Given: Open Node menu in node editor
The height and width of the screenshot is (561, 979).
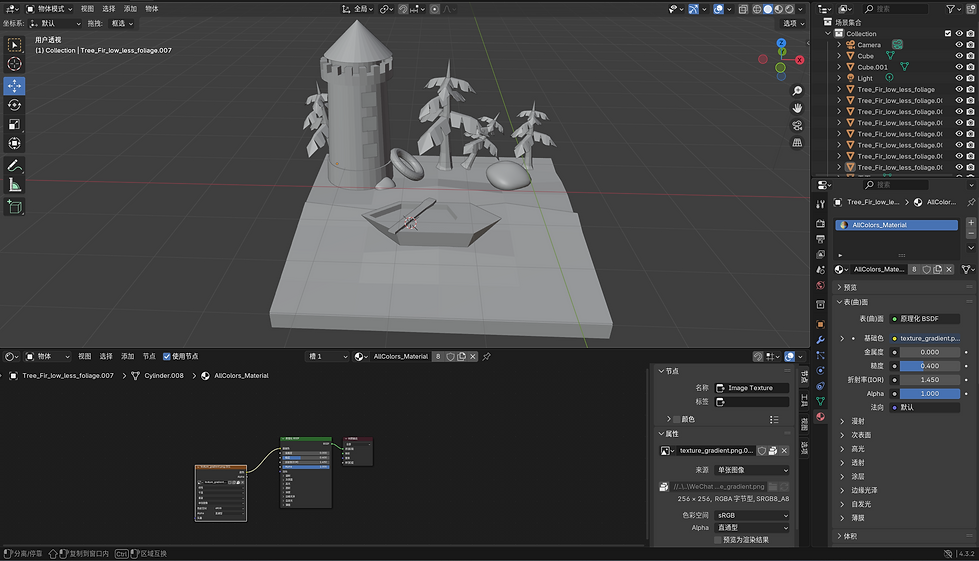Looking at the screenshot, I should click(x=149, y=356).
